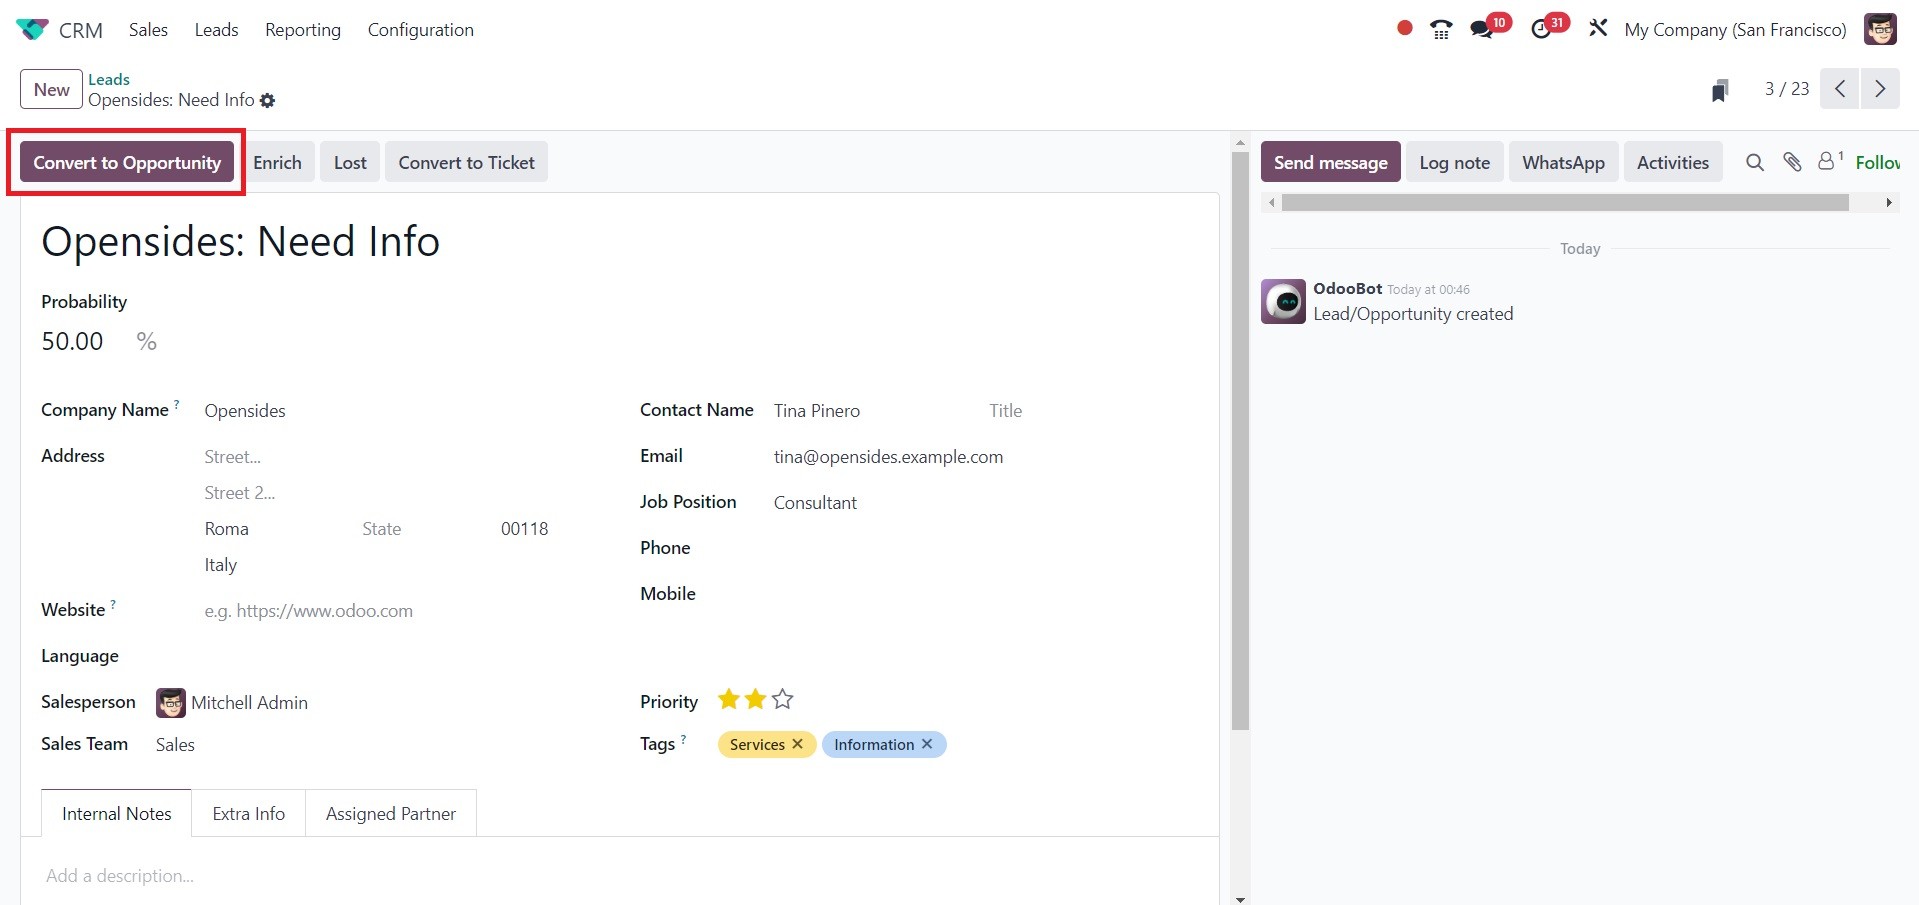
Task: Edit the Probability value 50.00
Action: click(72, 341)
